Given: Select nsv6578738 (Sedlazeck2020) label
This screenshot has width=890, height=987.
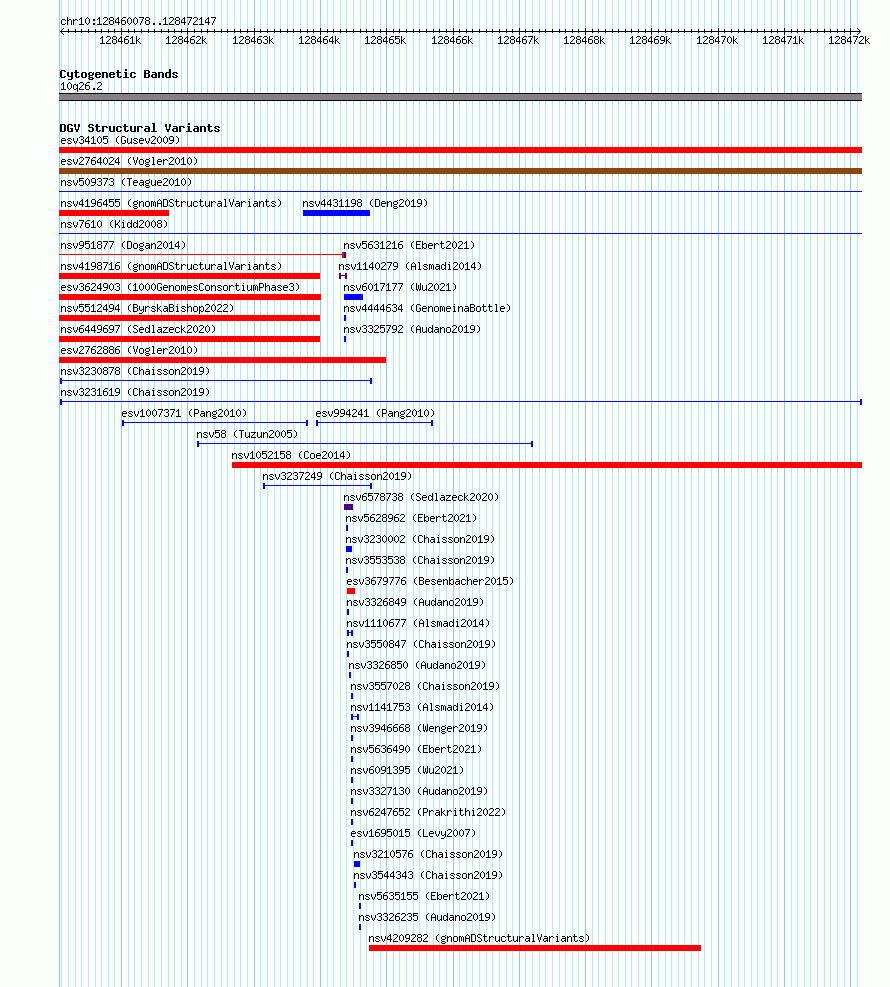Looking at the screenshot, I should [421, 497].
